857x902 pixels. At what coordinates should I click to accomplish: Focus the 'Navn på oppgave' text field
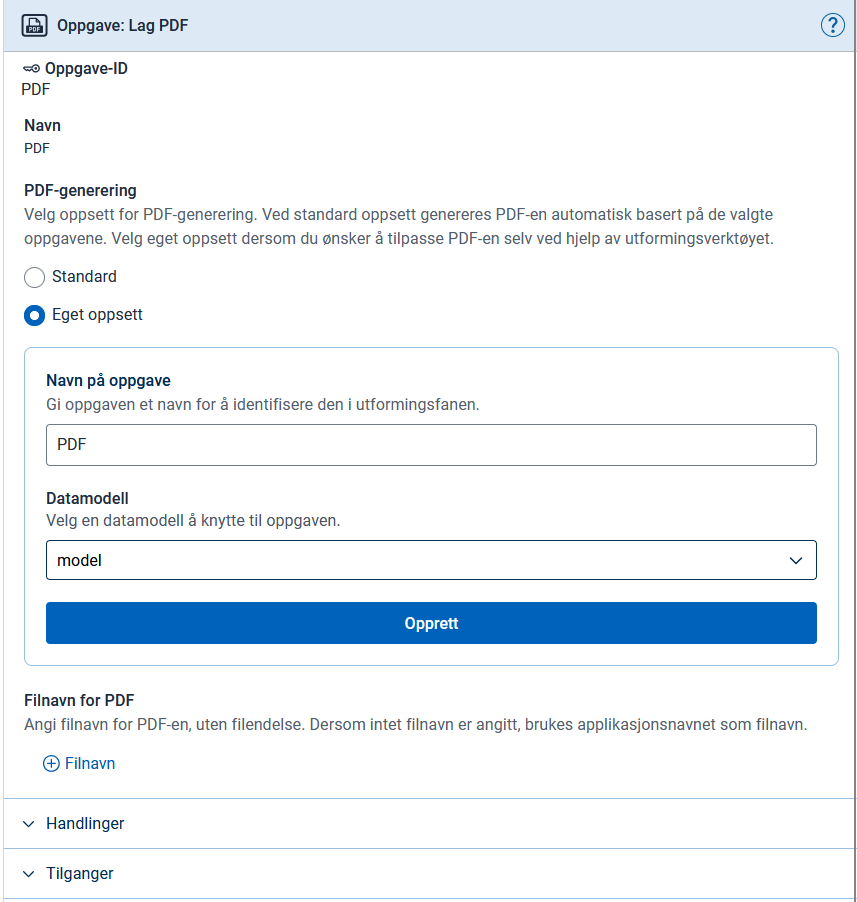click(431, 445)
